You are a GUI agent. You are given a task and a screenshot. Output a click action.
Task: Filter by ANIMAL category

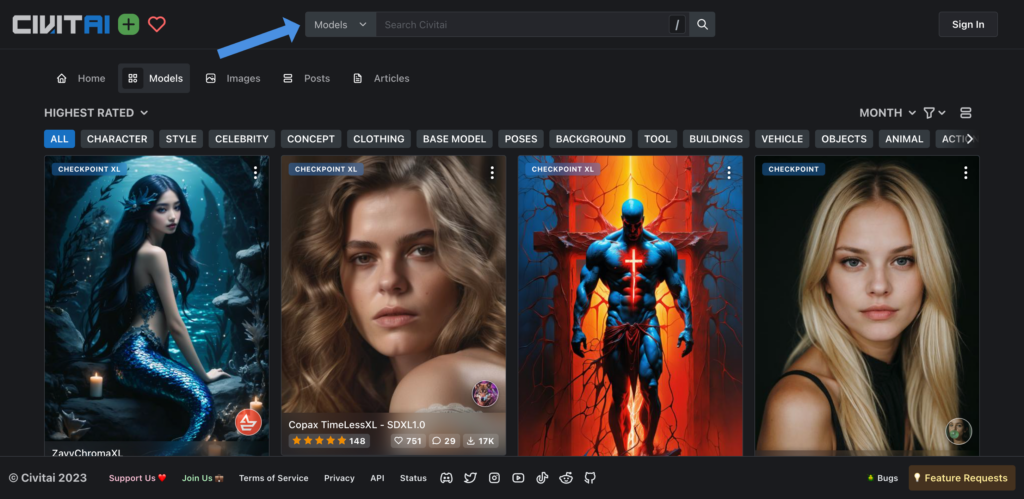click(x=904, y=139)
